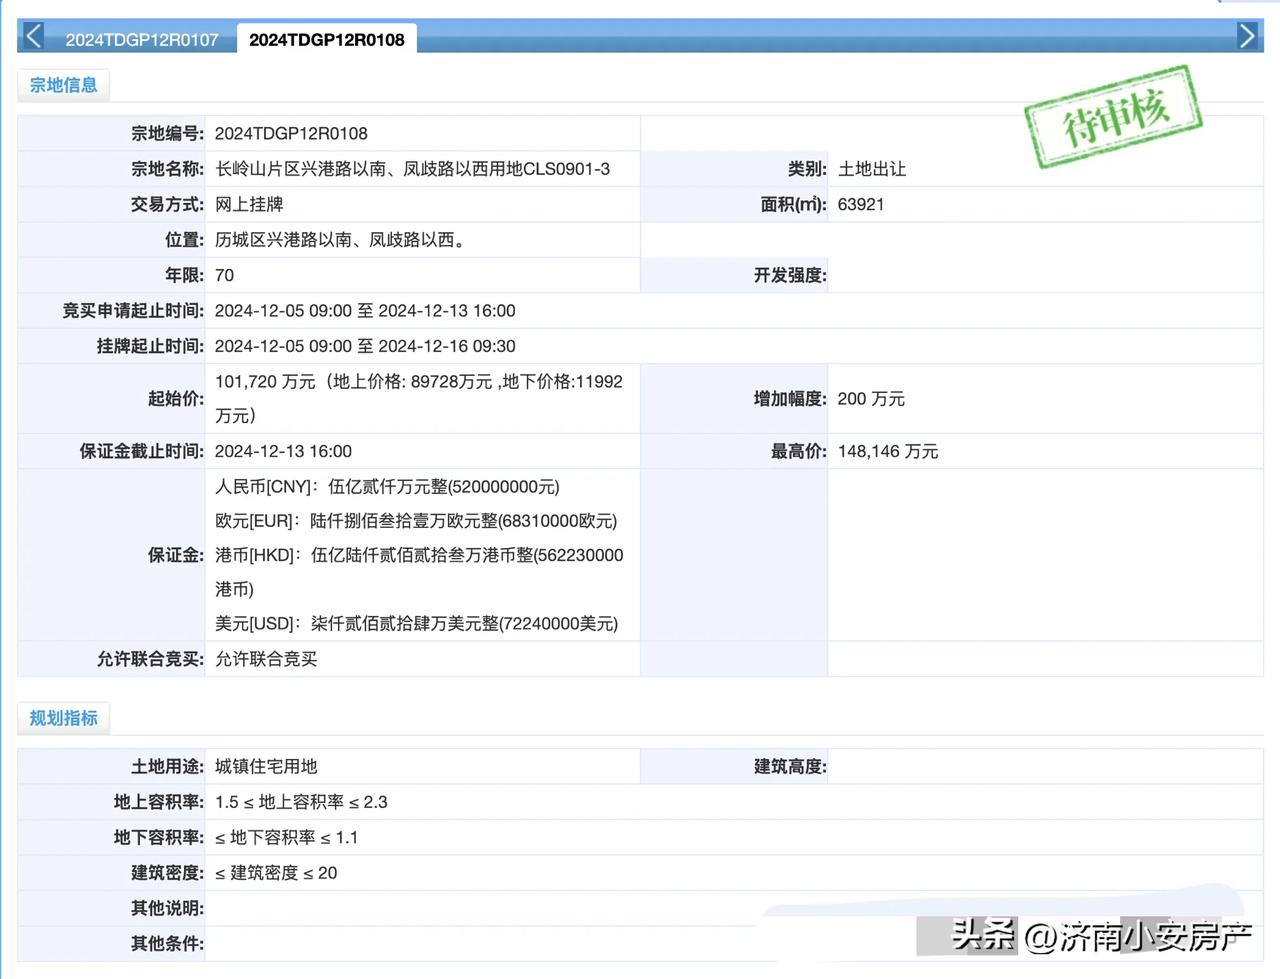Click 地上容积率 range 1.5 to 2.3

301,802
